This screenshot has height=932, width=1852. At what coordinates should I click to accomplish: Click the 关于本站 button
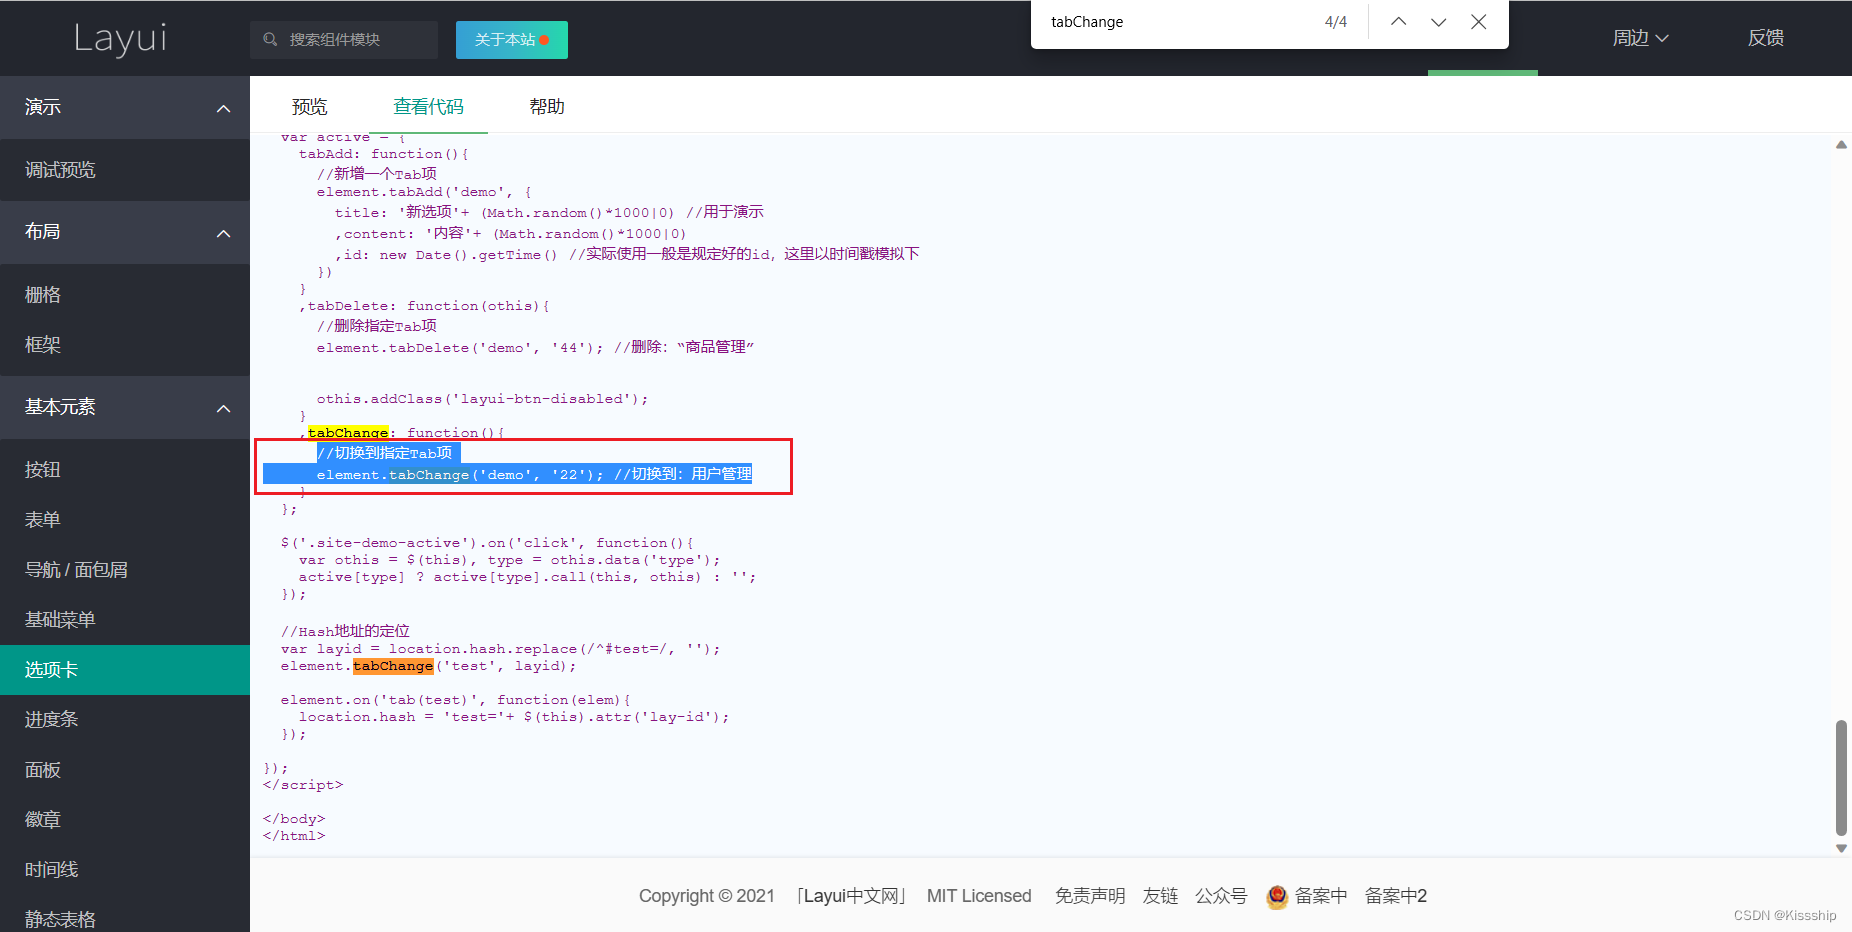coord(511,39)
